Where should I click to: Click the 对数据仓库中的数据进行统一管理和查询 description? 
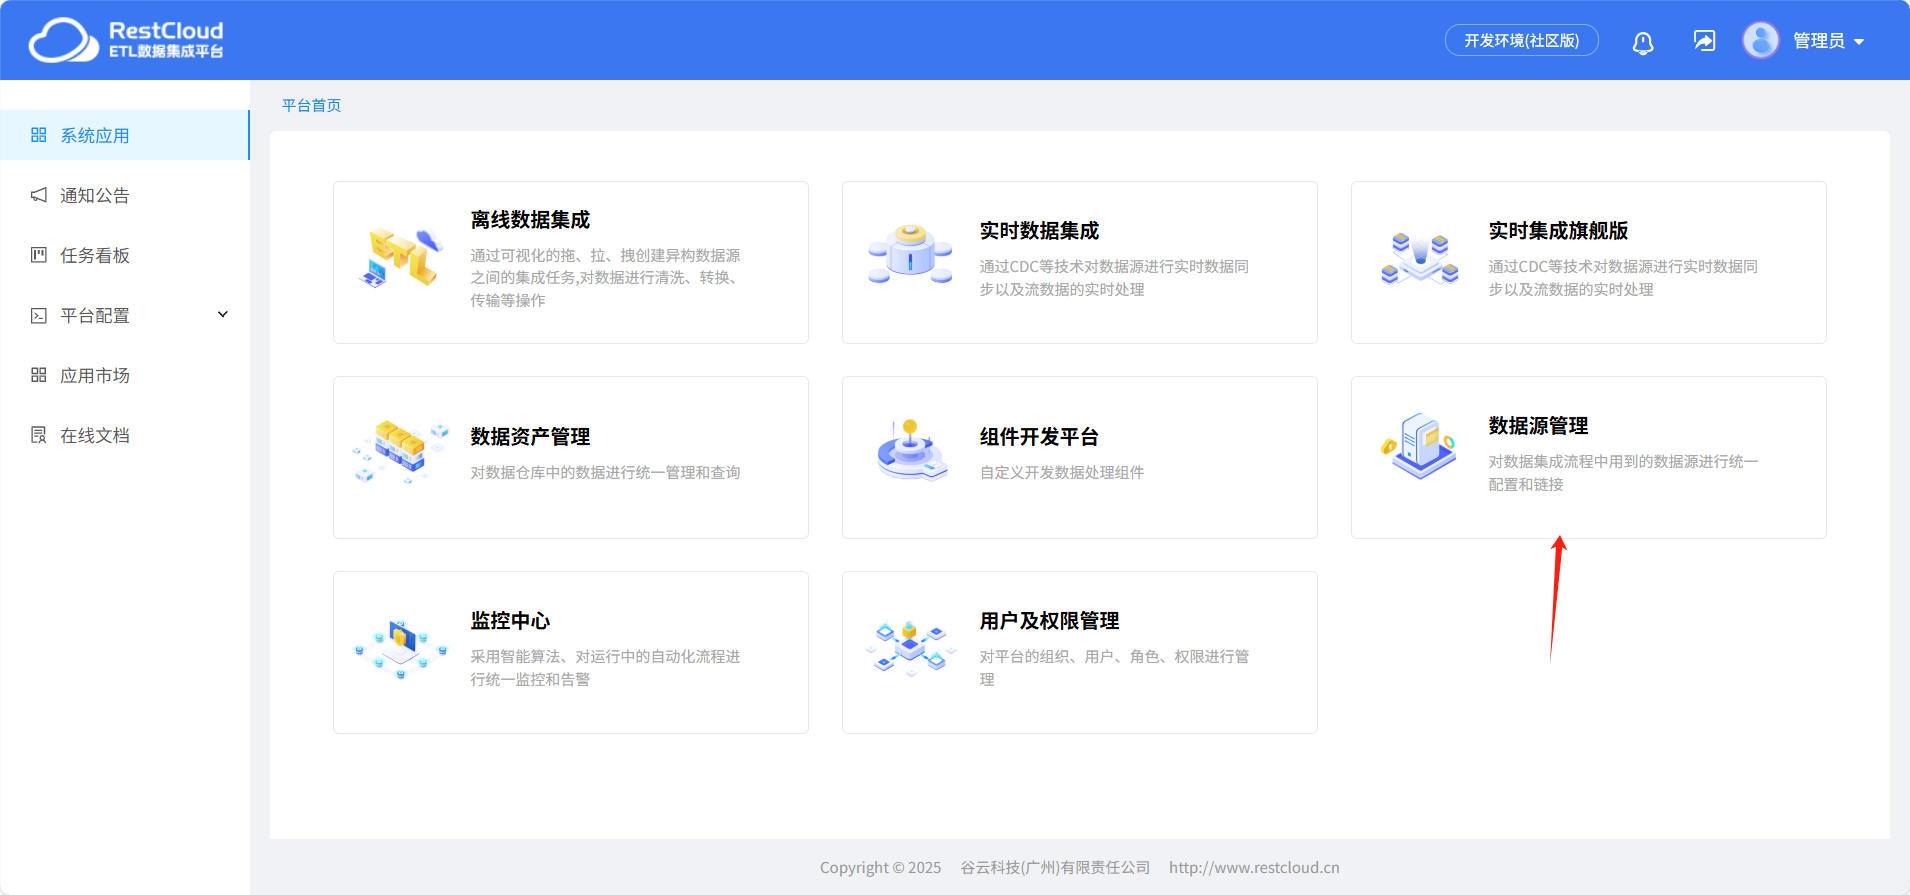tap(606, 472)
